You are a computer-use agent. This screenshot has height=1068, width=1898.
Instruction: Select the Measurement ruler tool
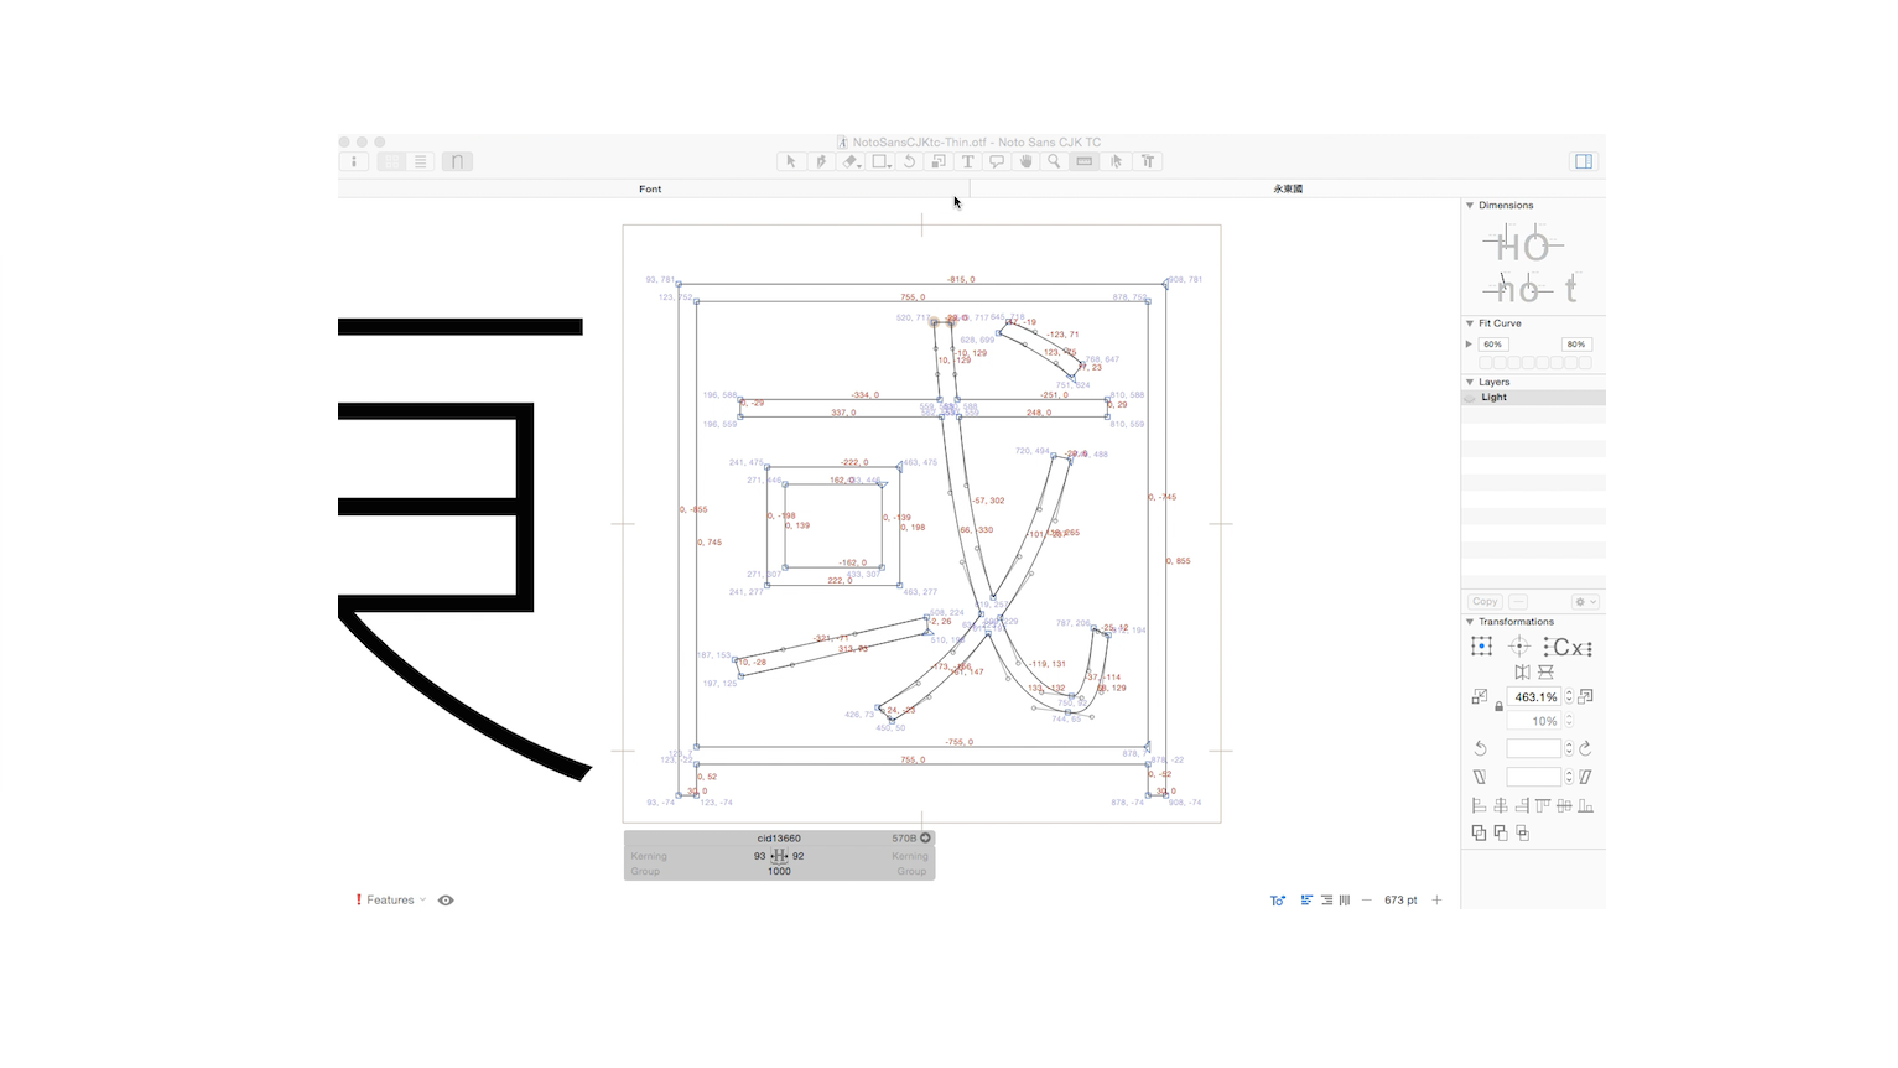(x=1084, y=161)
